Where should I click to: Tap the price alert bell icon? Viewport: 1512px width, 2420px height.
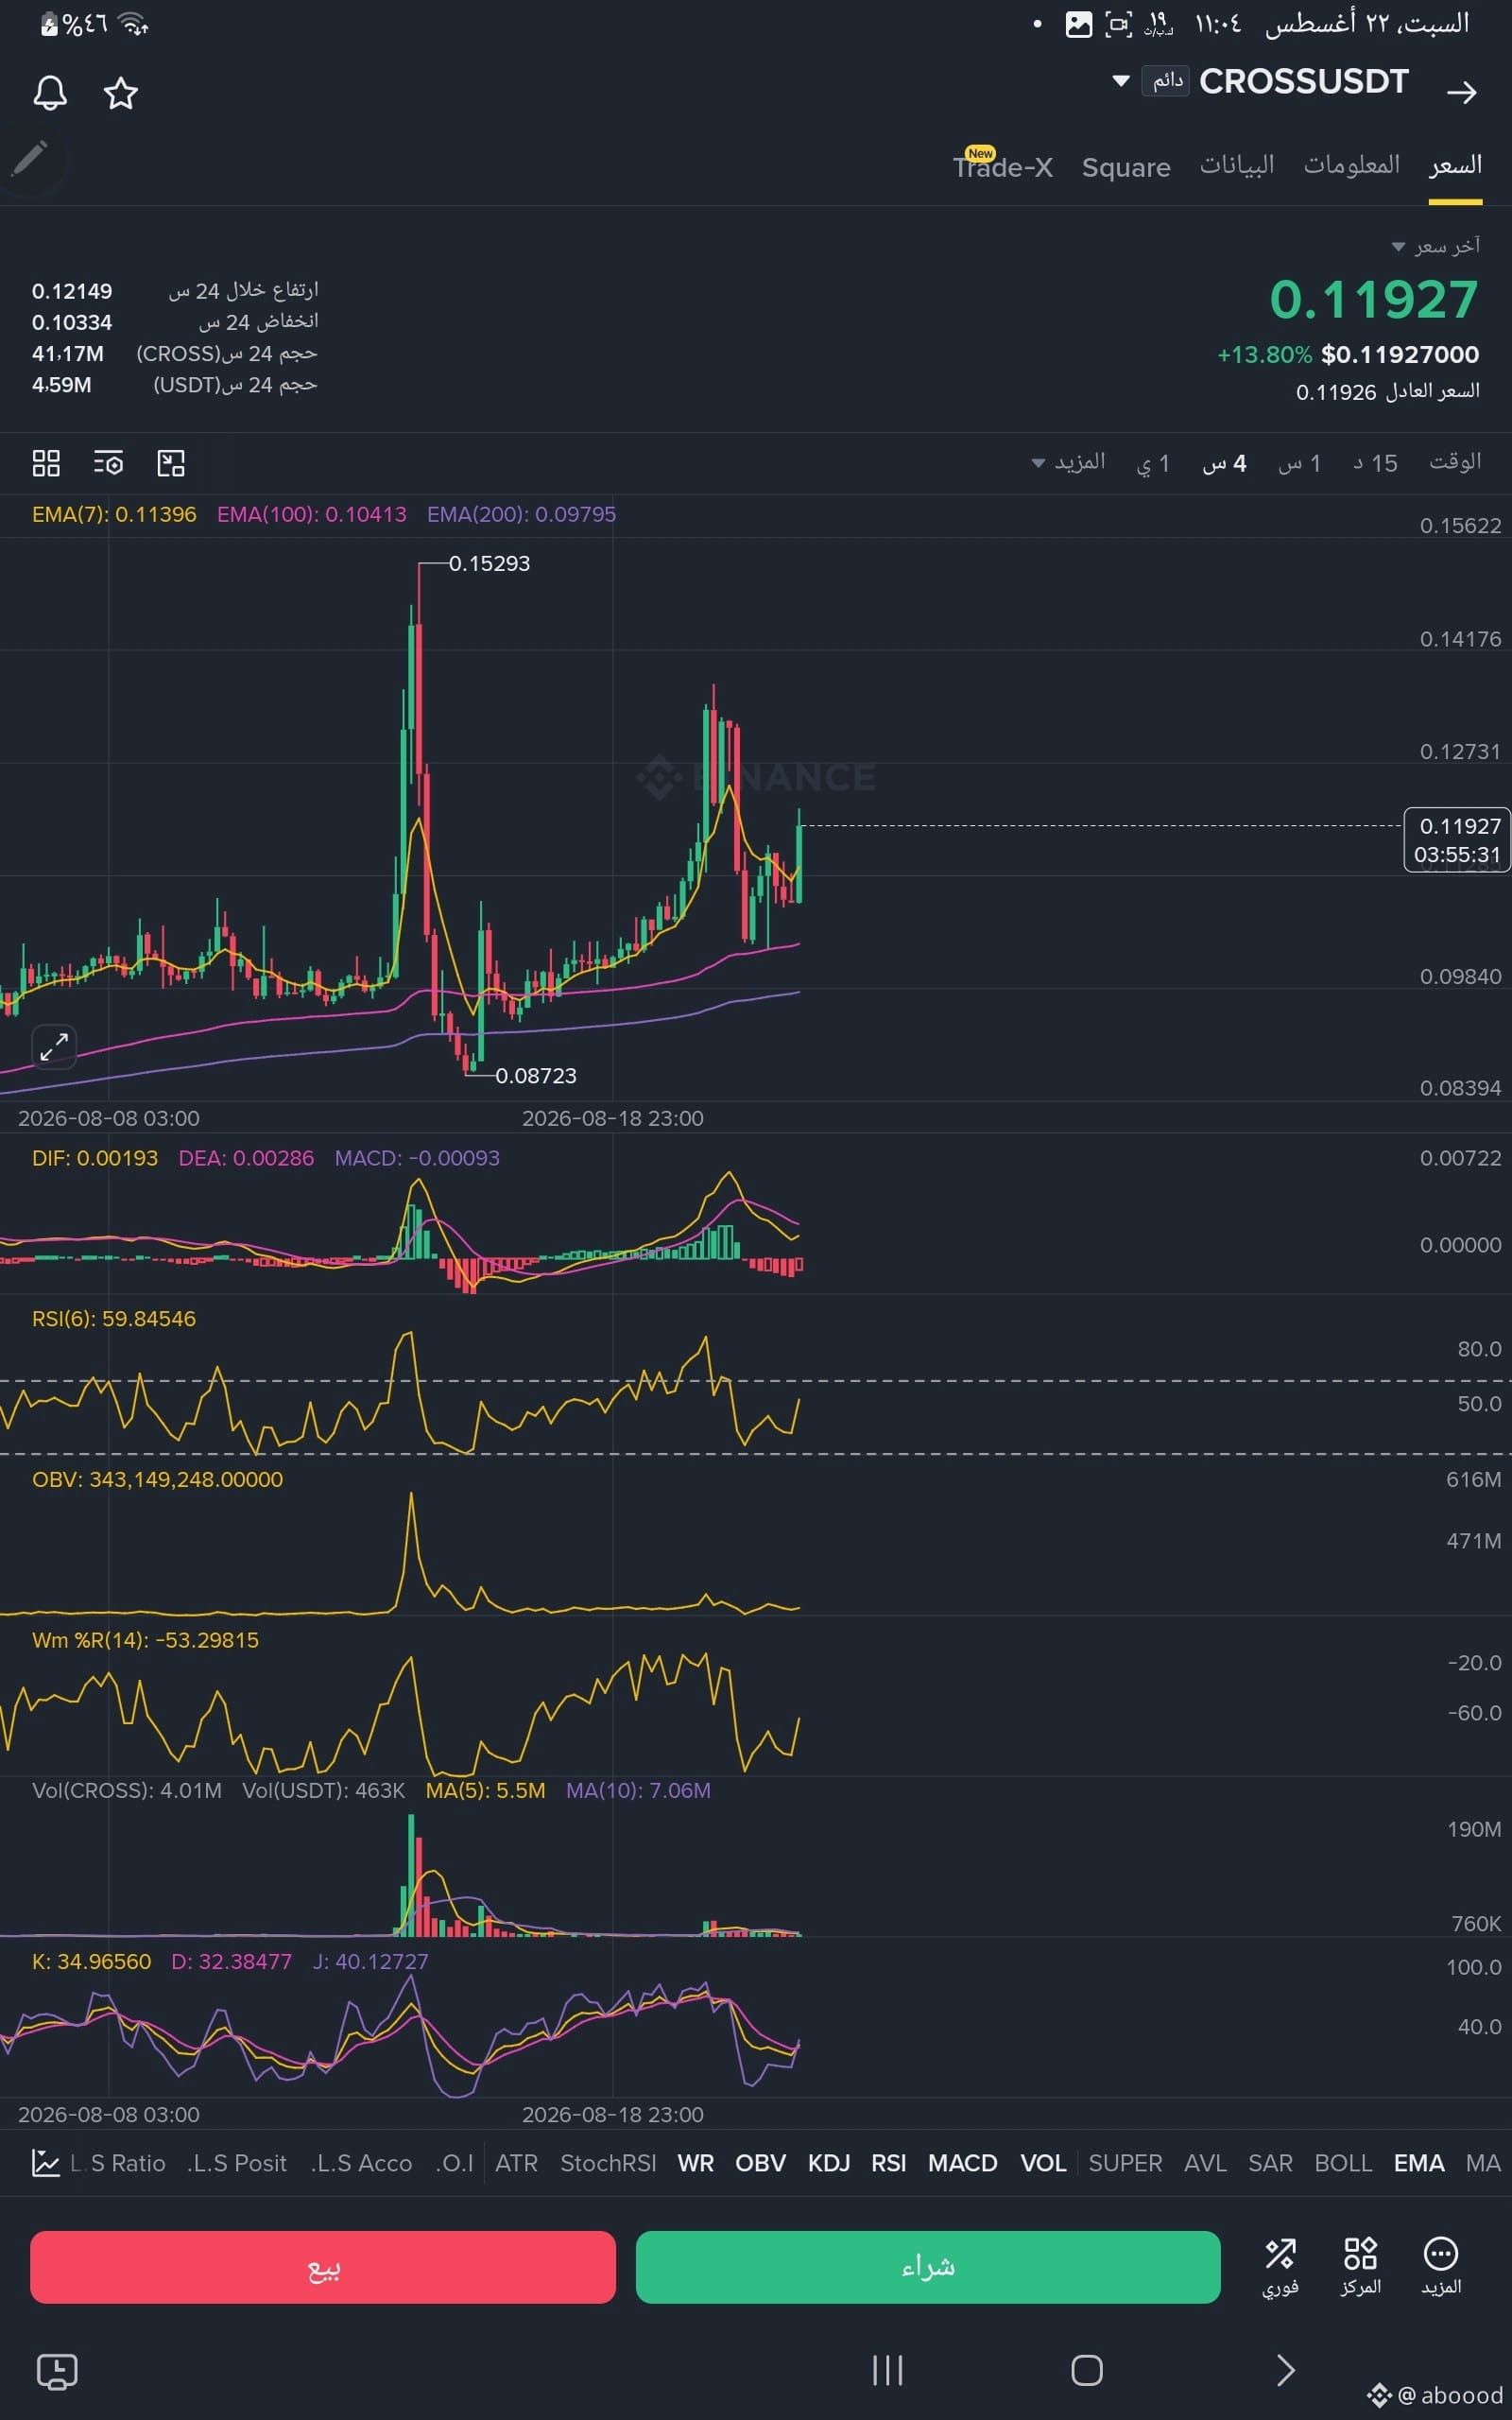[50, 93]
